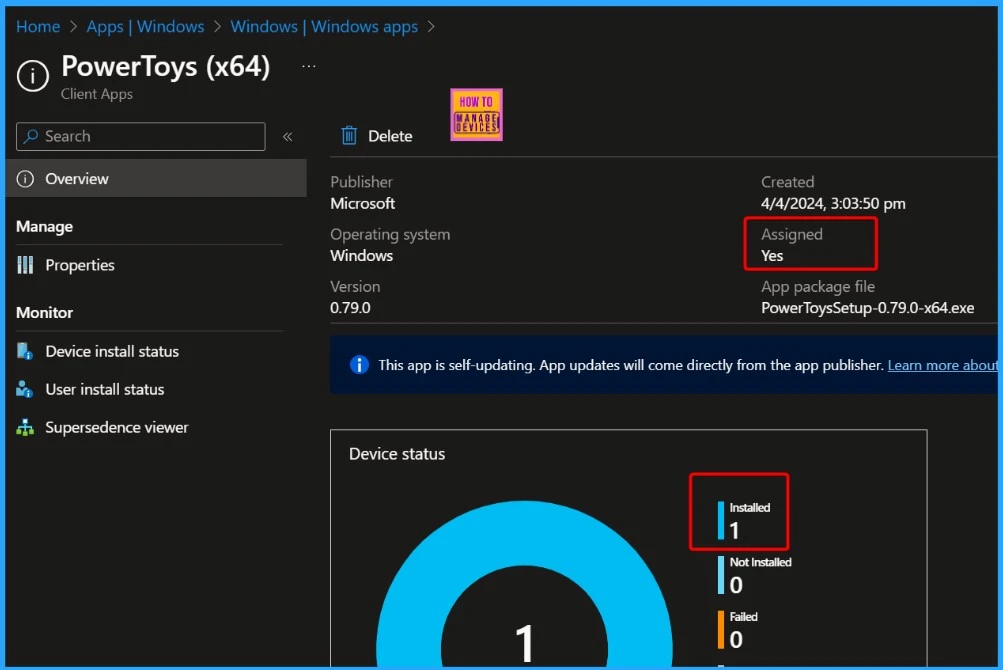
Task: Open Device install status
Action: click(112, 351)
